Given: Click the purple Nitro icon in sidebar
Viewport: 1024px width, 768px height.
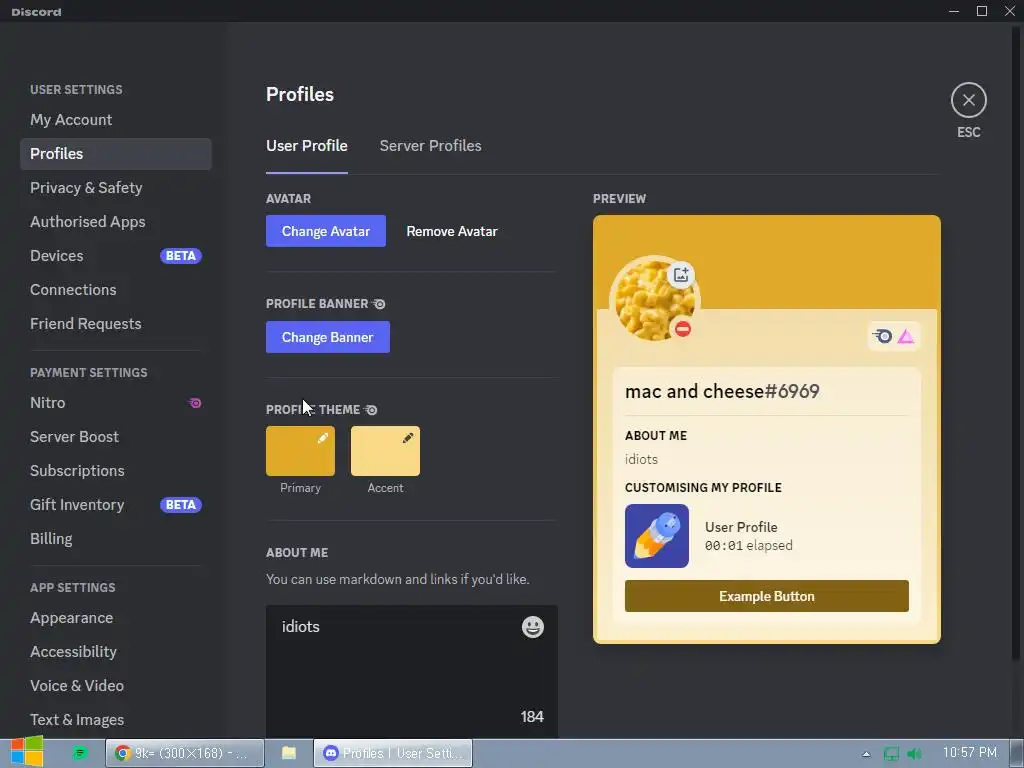Looking at the screenshot, I should pyautogui.click(x=195, y=403).
